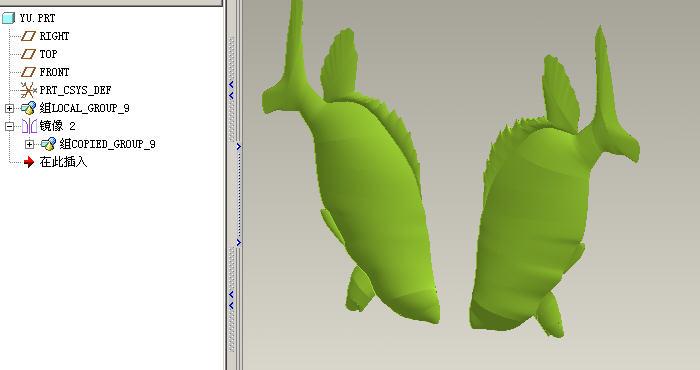700x370 pixels.
Task: Expand the 组LOCAL_GROUP_9 node
Action: (x=9, y=108)
